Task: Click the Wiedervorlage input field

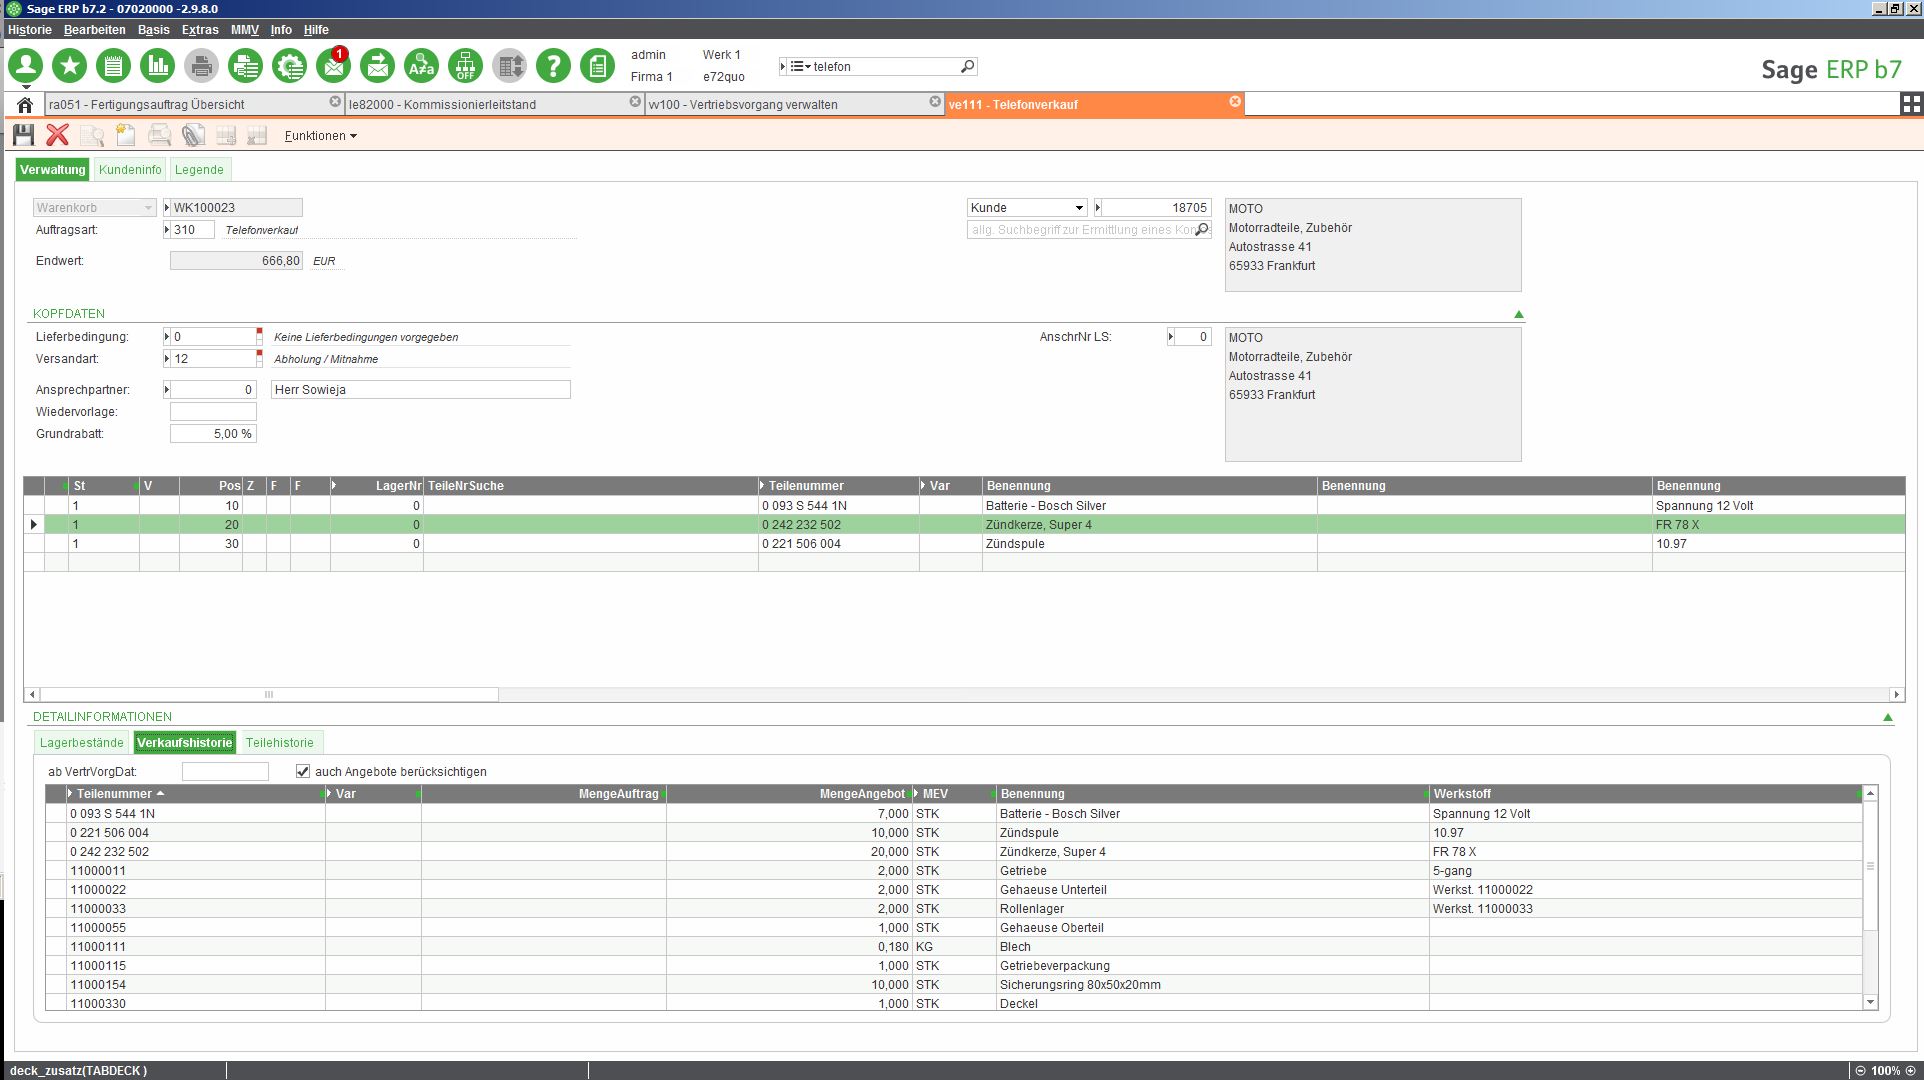Action: pyautogui.click(x=213, y=412)
